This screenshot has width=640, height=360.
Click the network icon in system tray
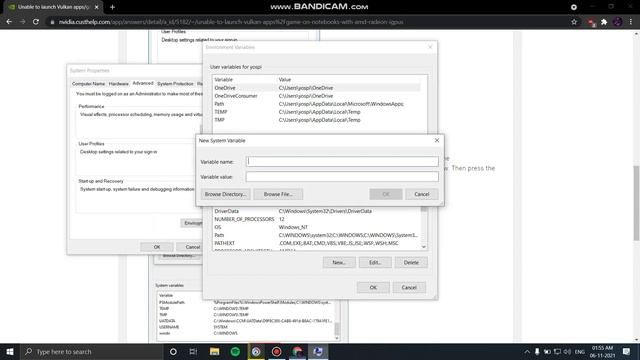pyautogui.click(x=557, y=352)
